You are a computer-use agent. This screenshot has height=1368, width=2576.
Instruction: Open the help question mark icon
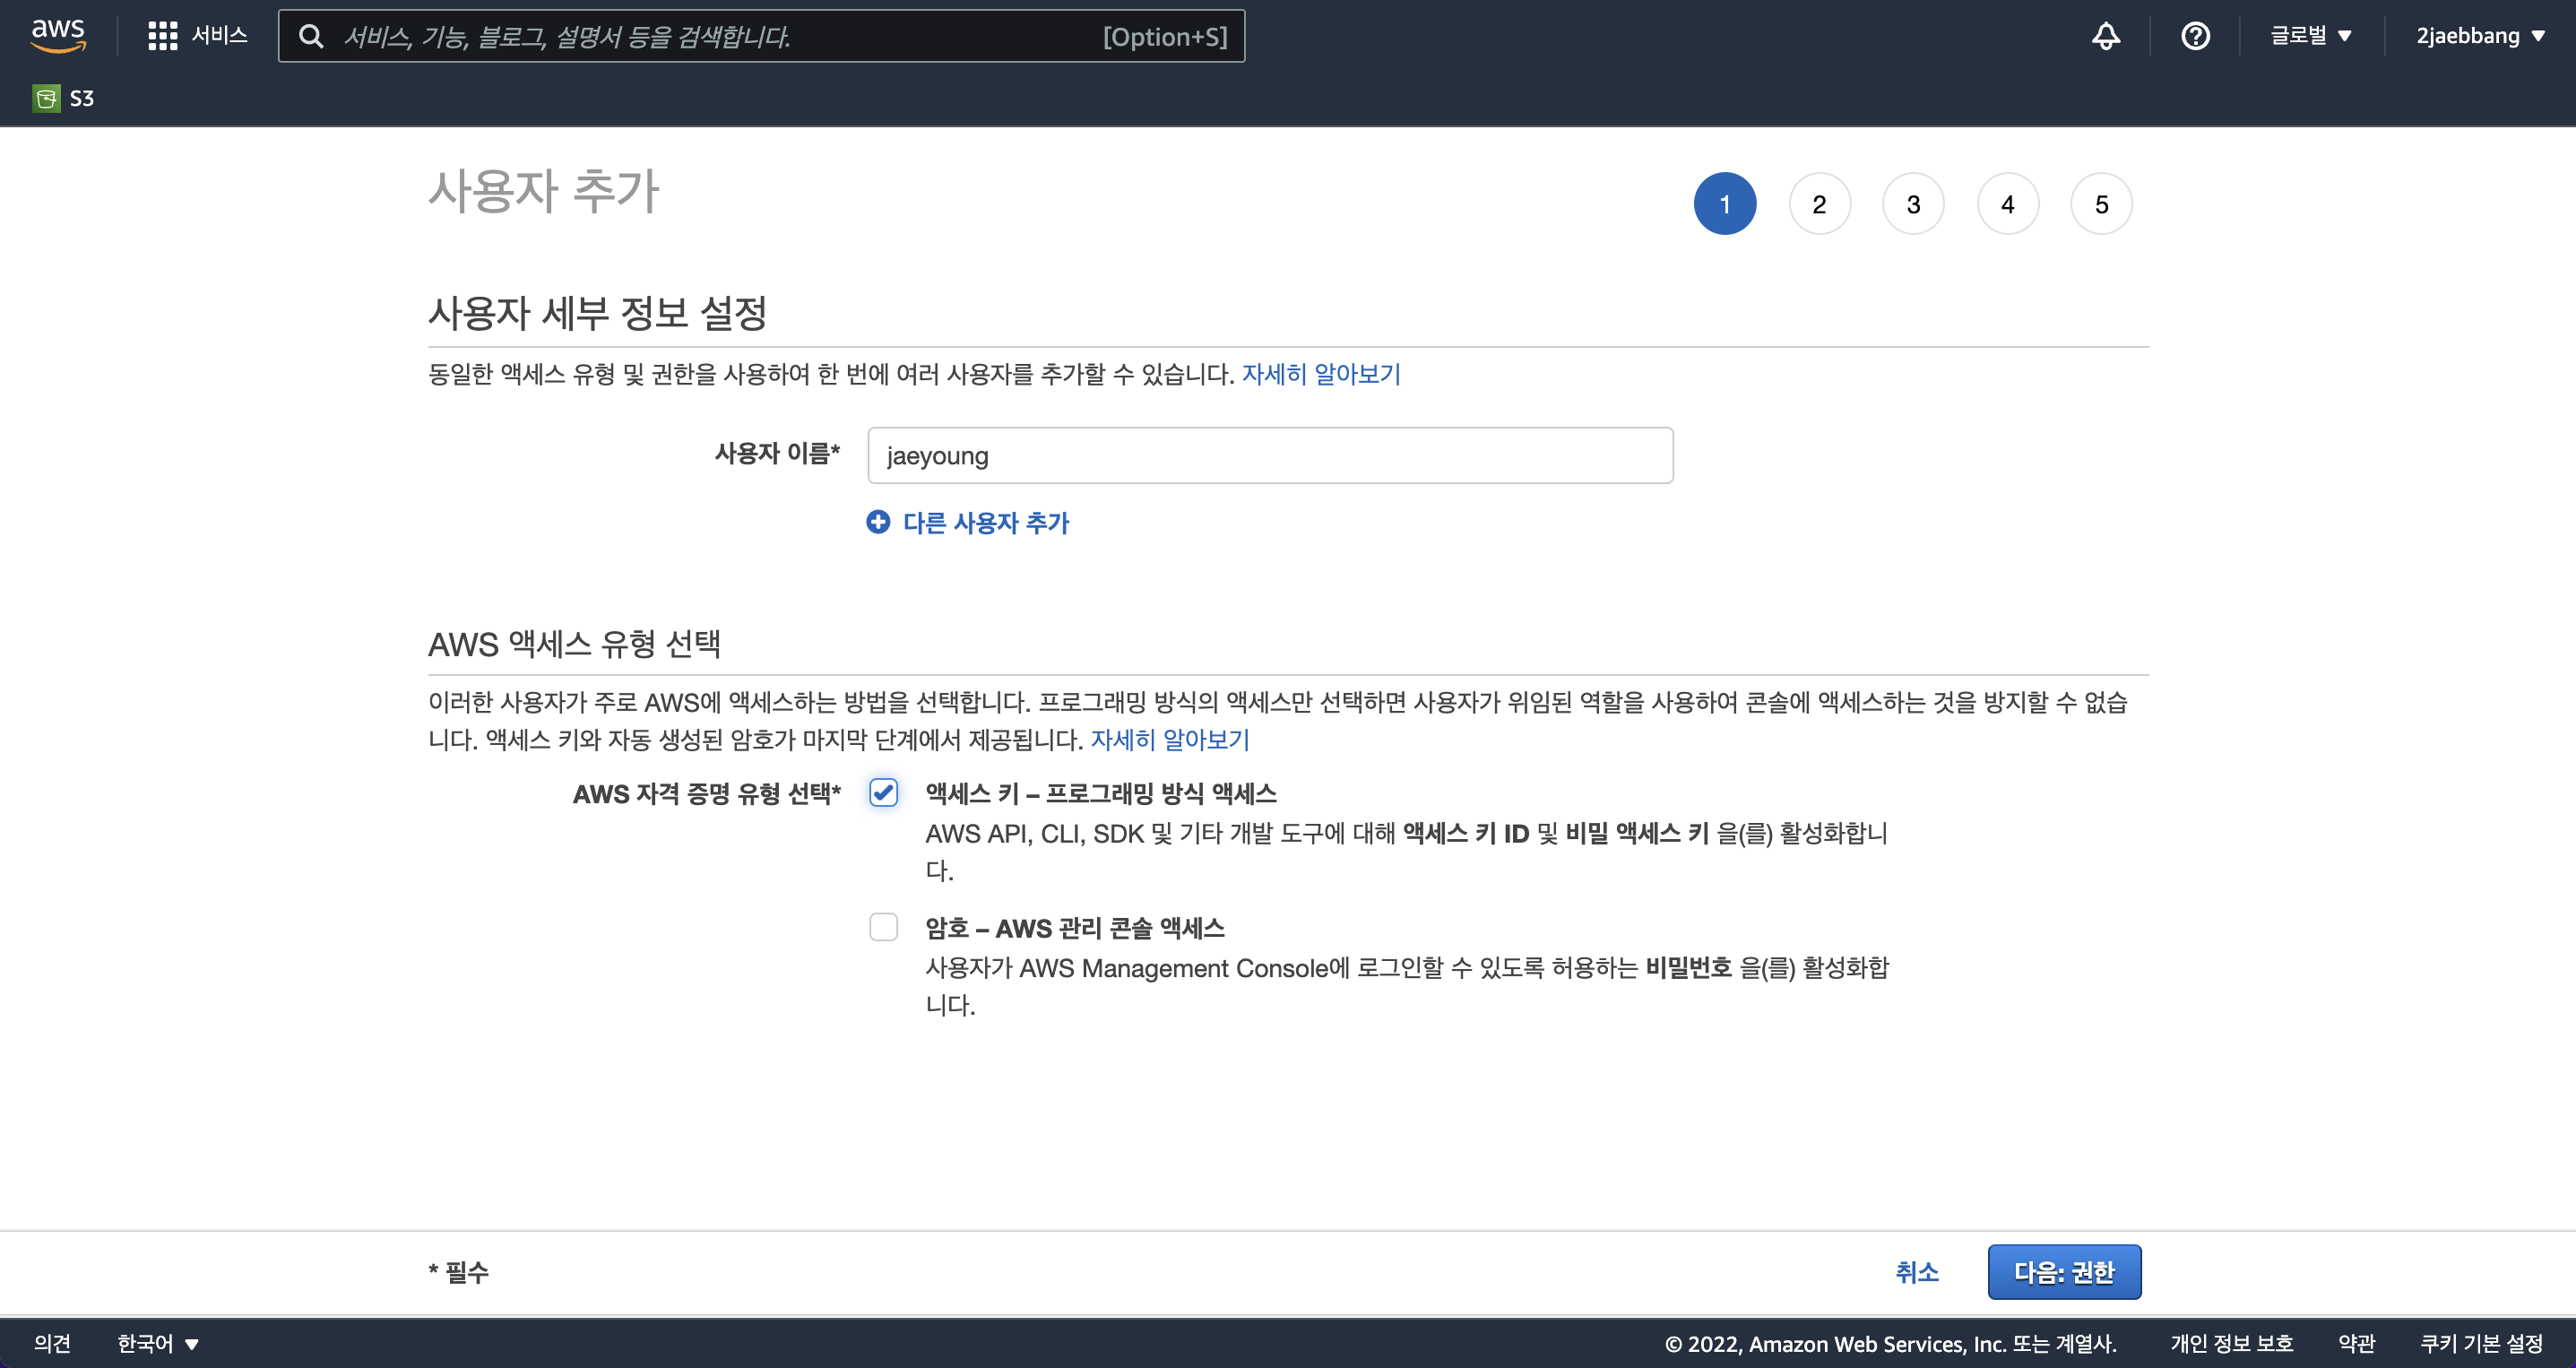2194,36
